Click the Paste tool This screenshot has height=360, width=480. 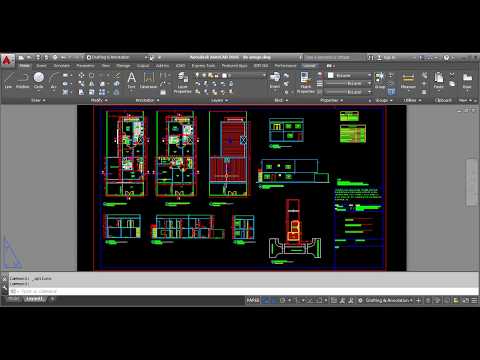click(x=439, y=80)
